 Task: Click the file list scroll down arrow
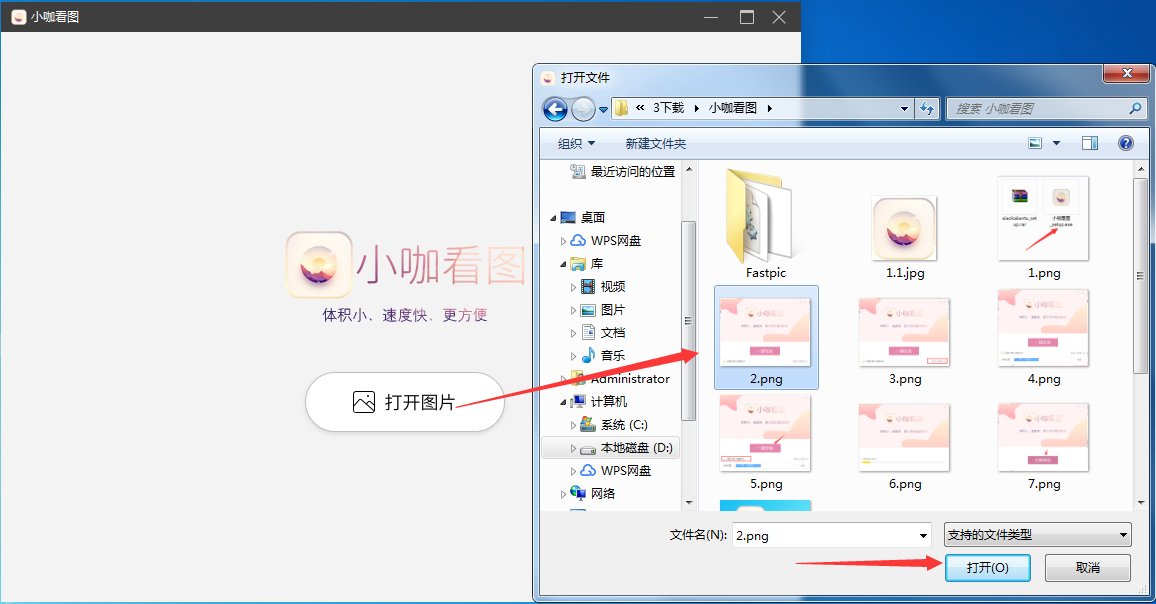1141,502
